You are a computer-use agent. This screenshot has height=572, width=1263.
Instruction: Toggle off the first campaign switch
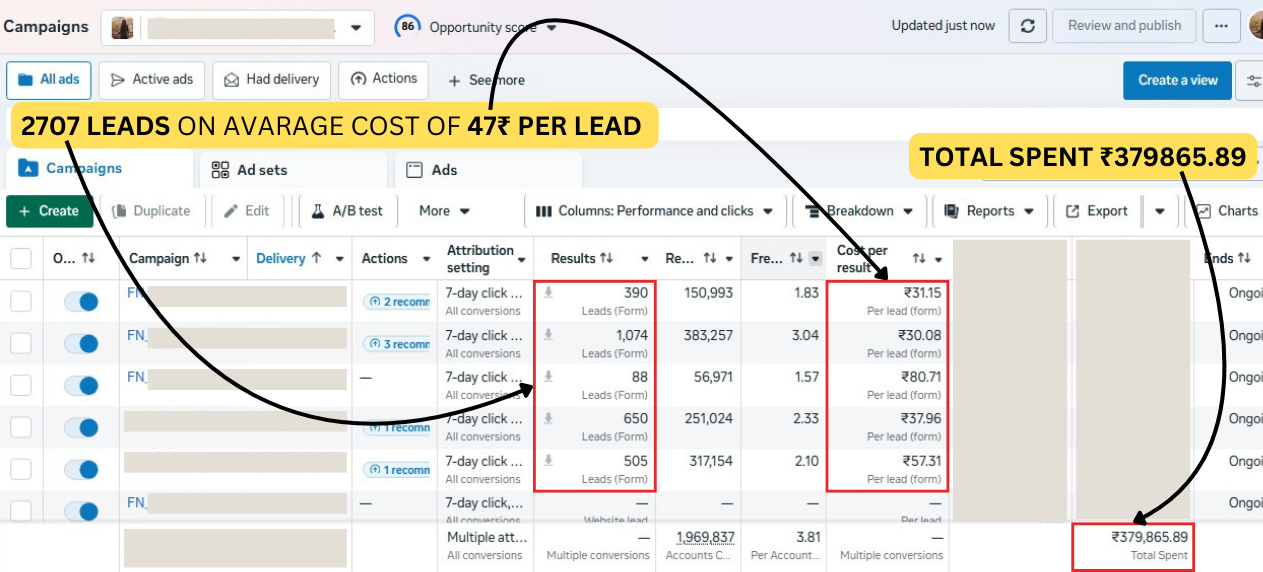click(81, 301)
